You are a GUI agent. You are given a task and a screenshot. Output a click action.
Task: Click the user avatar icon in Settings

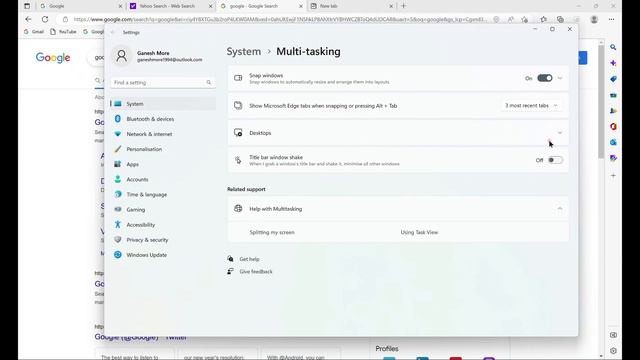pyautogui.click(x=121, y=56)
